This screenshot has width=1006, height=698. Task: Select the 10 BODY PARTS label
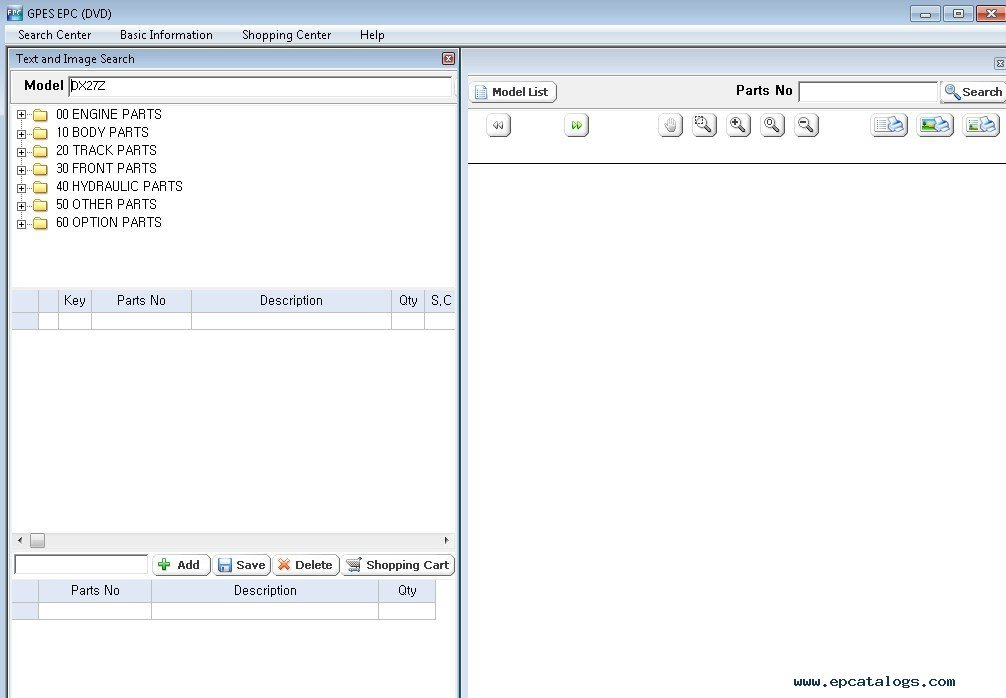[x=103, y=132]
